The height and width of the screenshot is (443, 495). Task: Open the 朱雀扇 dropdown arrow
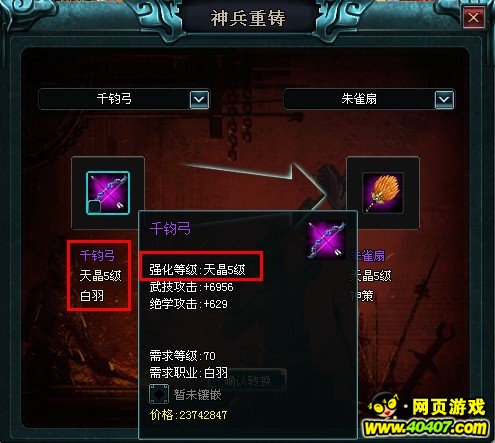point(444,99)
